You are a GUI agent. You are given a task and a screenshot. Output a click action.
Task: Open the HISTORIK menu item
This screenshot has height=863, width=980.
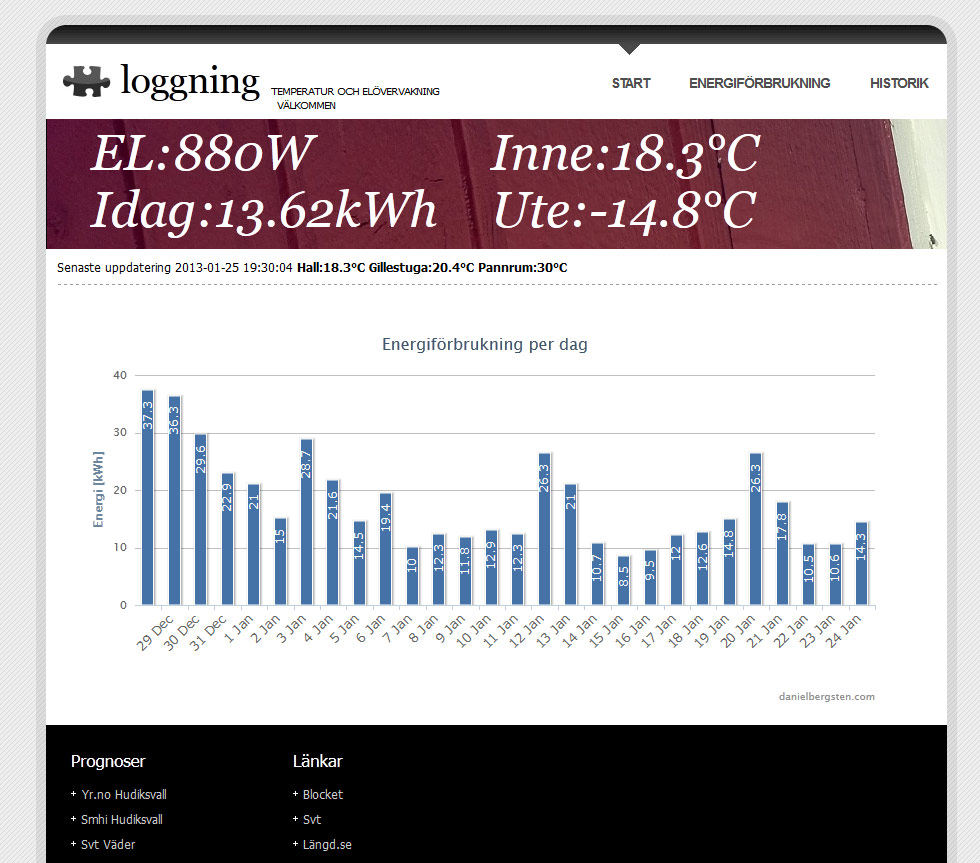click(899, 83)
